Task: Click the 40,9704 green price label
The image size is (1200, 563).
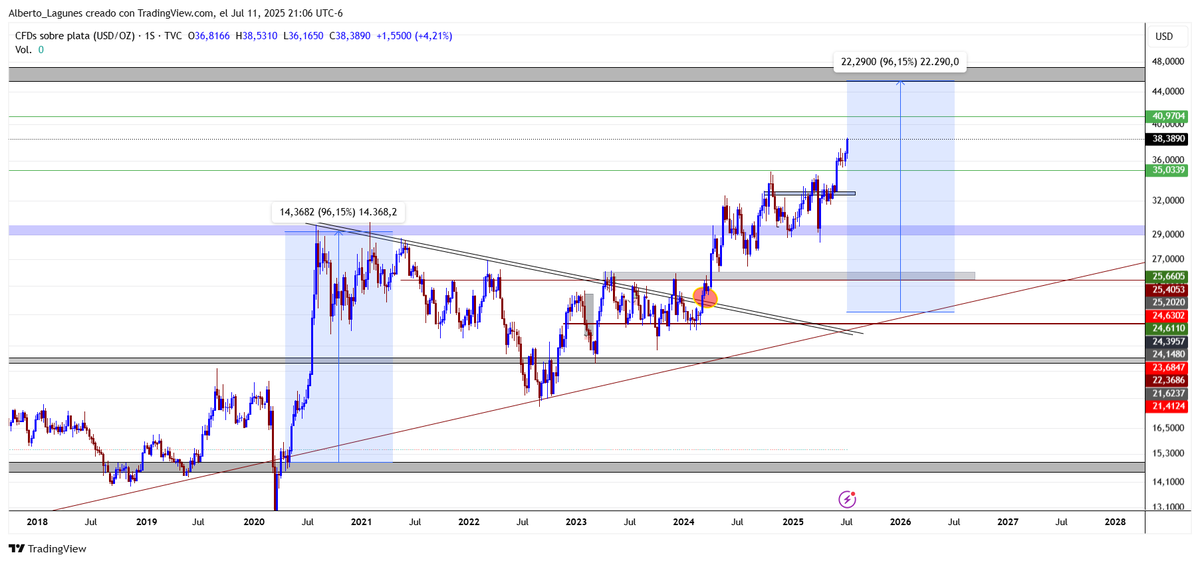Action: pyautogui.click(x=1169, y=116)
